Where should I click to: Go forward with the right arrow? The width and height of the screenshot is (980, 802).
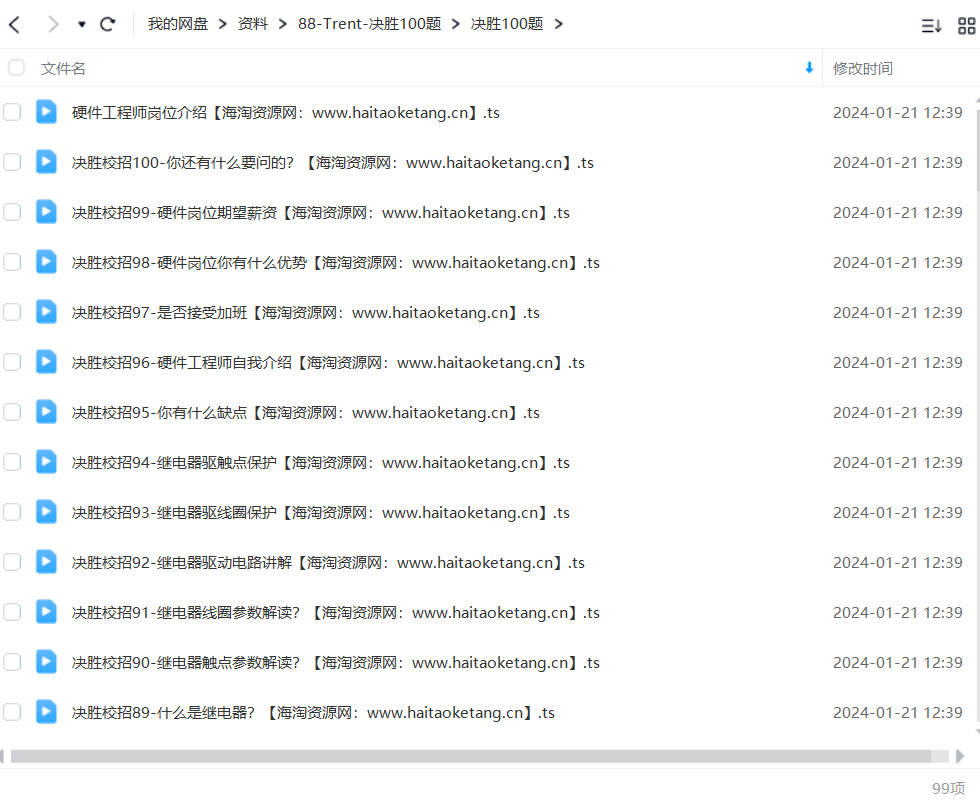tap(53, 24)
